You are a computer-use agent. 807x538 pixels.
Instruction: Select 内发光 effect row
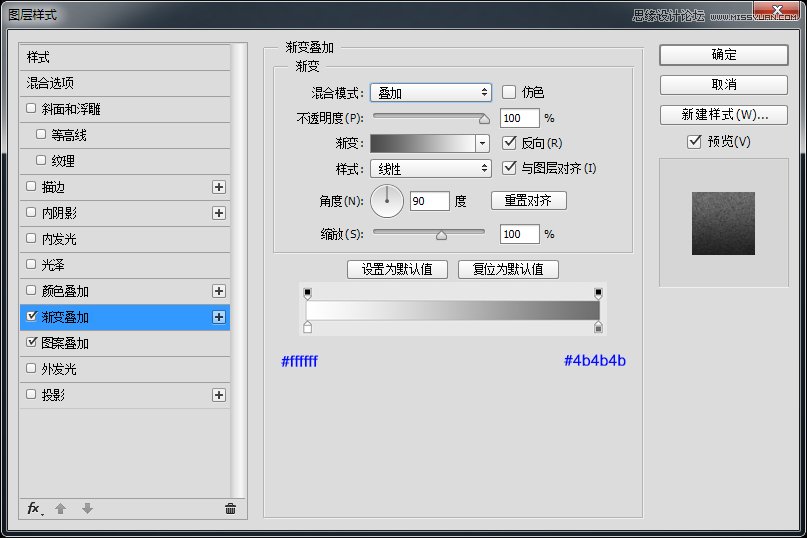[125, 239]
